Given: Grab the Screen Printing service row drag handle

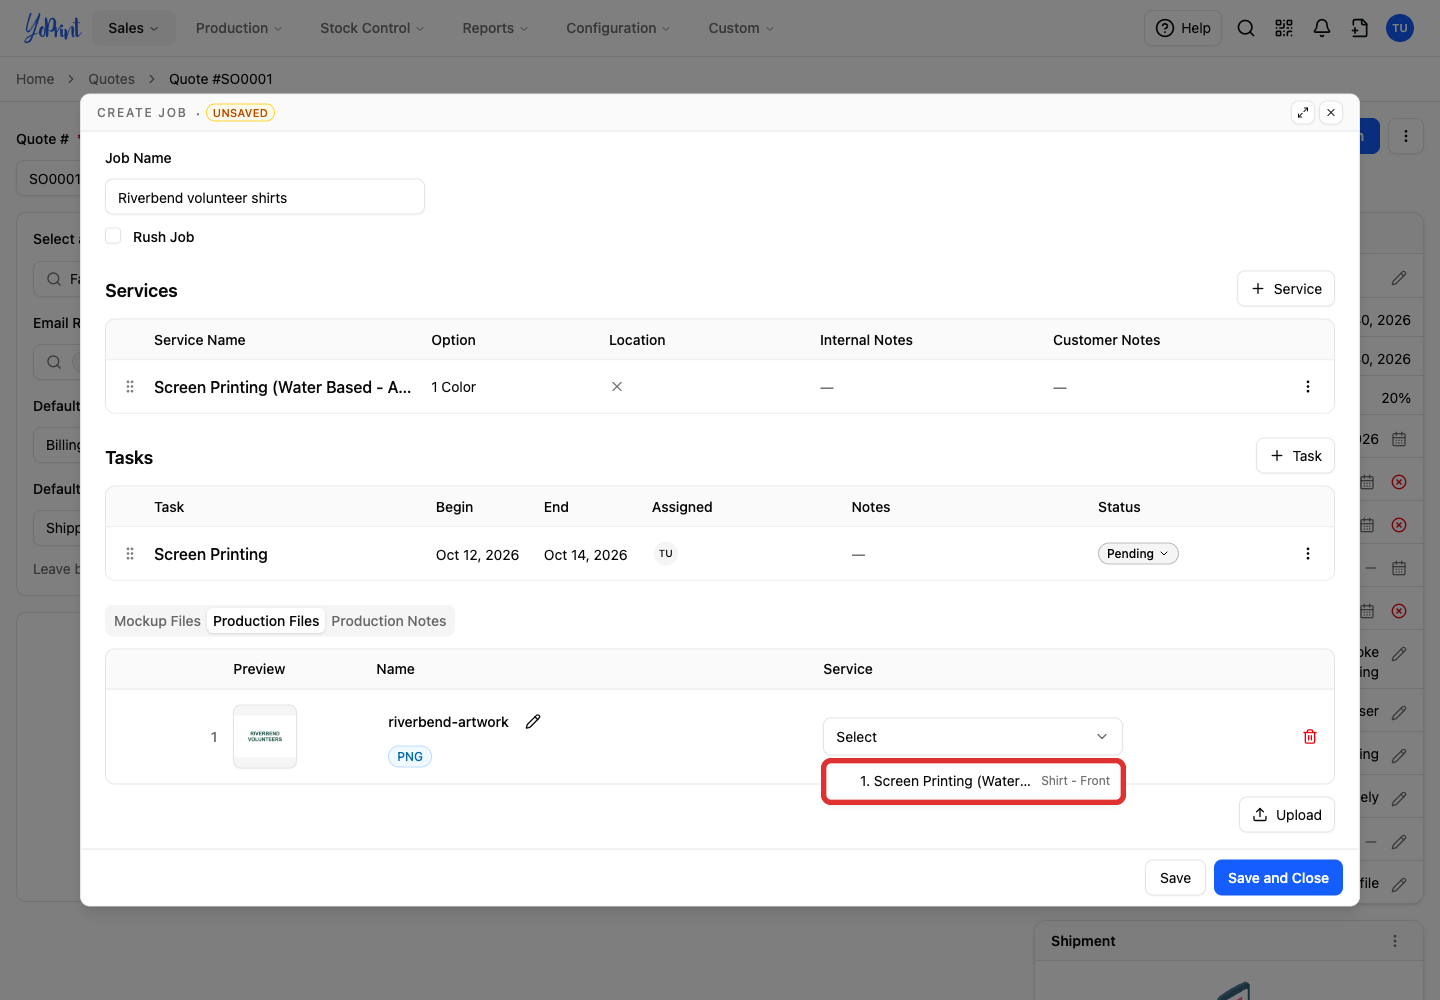Looking at the screenshot, I should (130, 387).
